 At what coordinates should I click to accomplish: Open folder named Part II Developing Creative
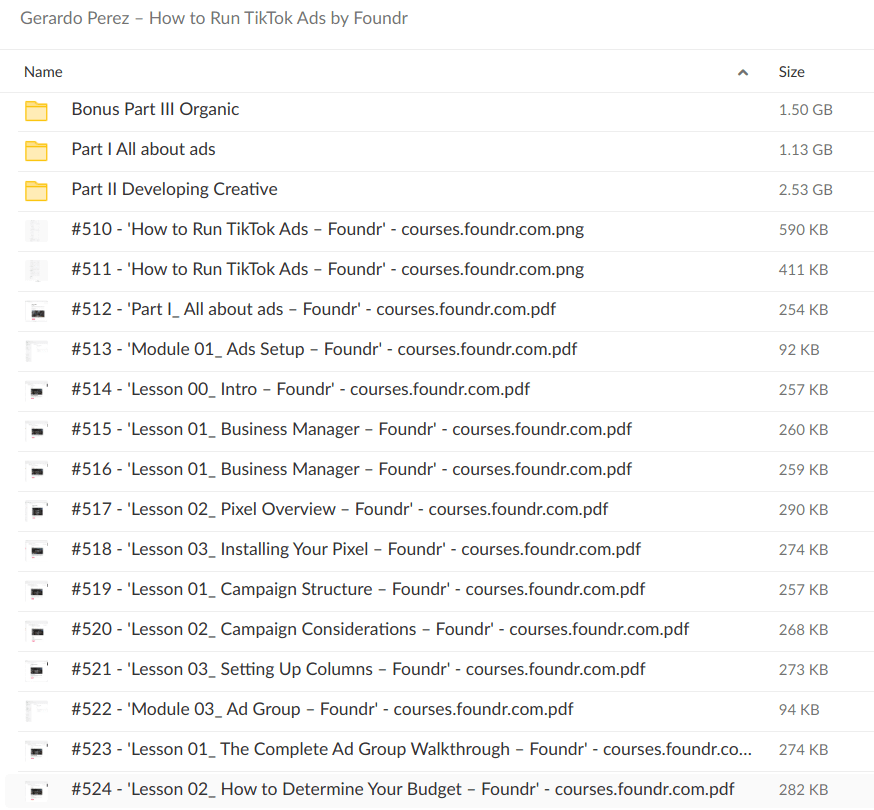point(174,189)
